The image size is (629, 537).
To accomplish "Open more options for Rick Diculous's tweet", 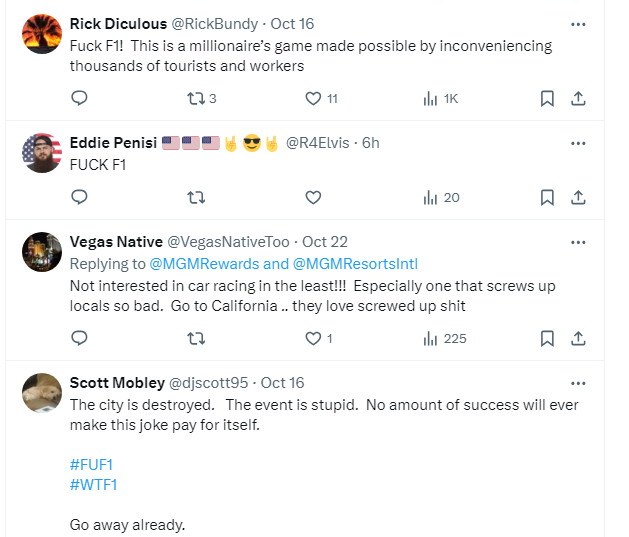I will click(577, 24).
